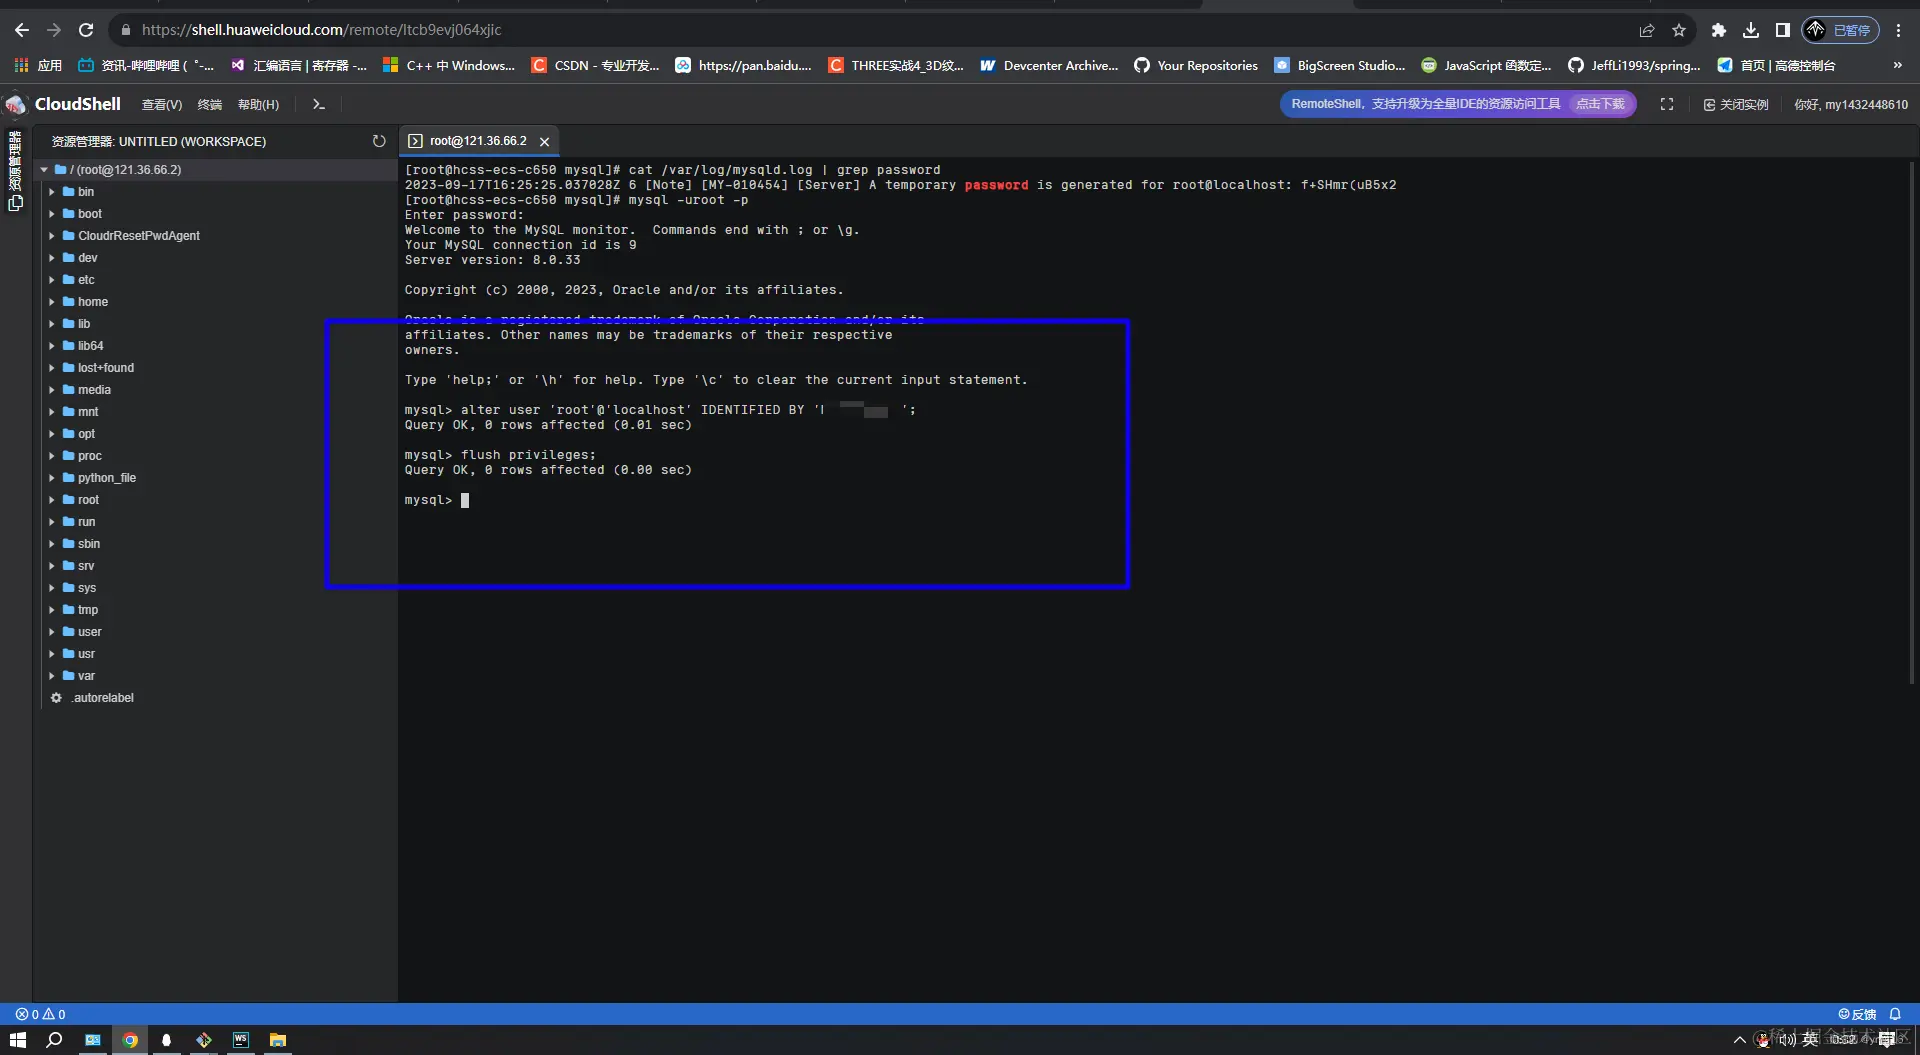Select the lost+found folder
The image size is (1920, 1055).
click(x=105, y=368)
